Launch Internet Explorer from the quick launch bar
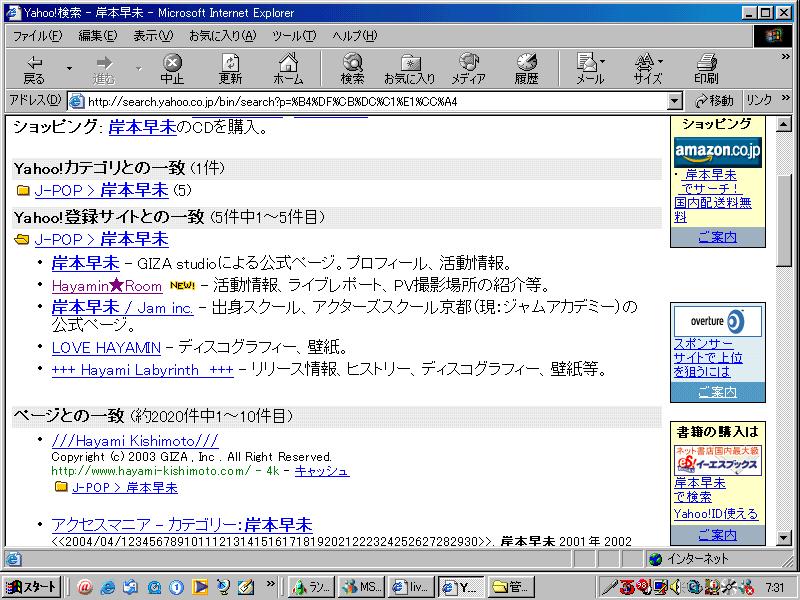This screenshot has height=600, width=800. click(x=107, y=587)
